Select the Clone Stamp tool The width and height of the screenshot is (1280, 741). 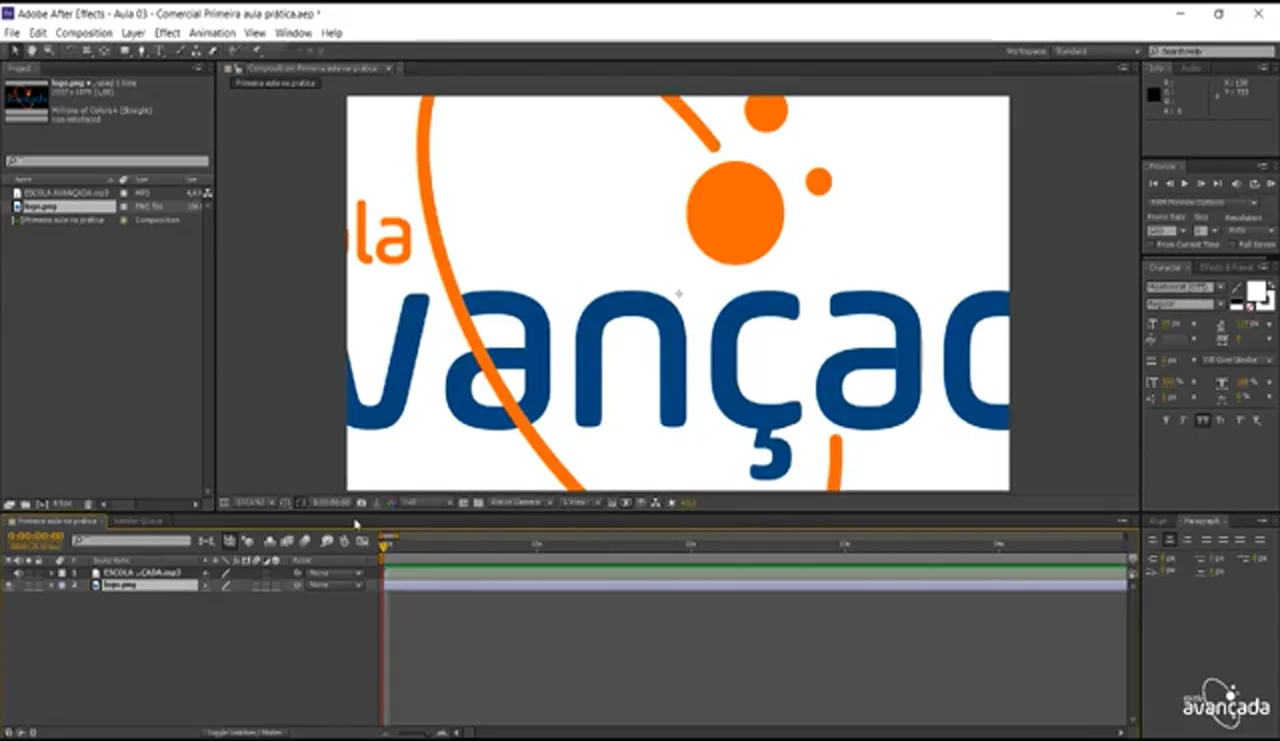(x=196, y=50)
